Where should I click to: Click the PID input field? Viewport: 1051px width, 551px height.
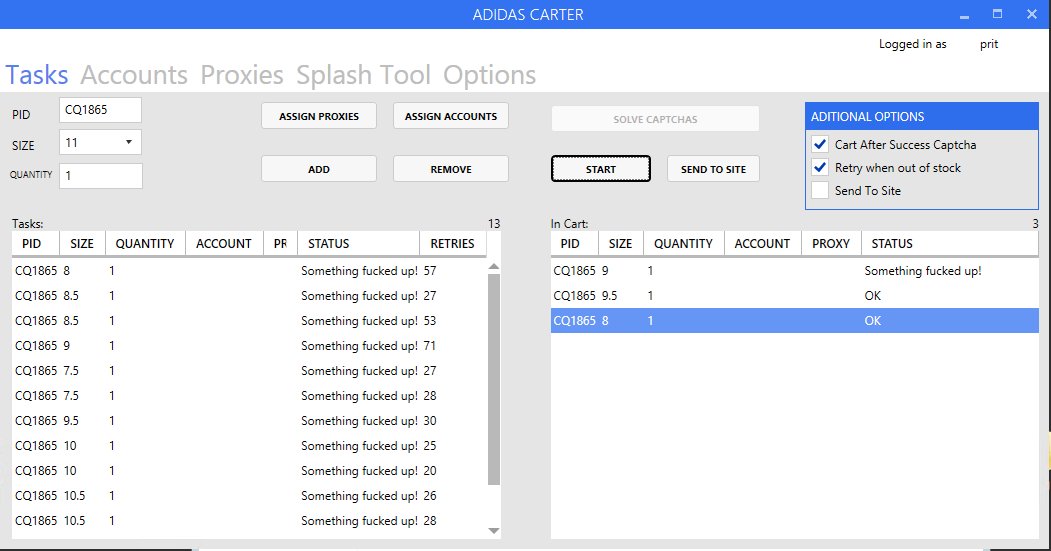pos(101,110)
